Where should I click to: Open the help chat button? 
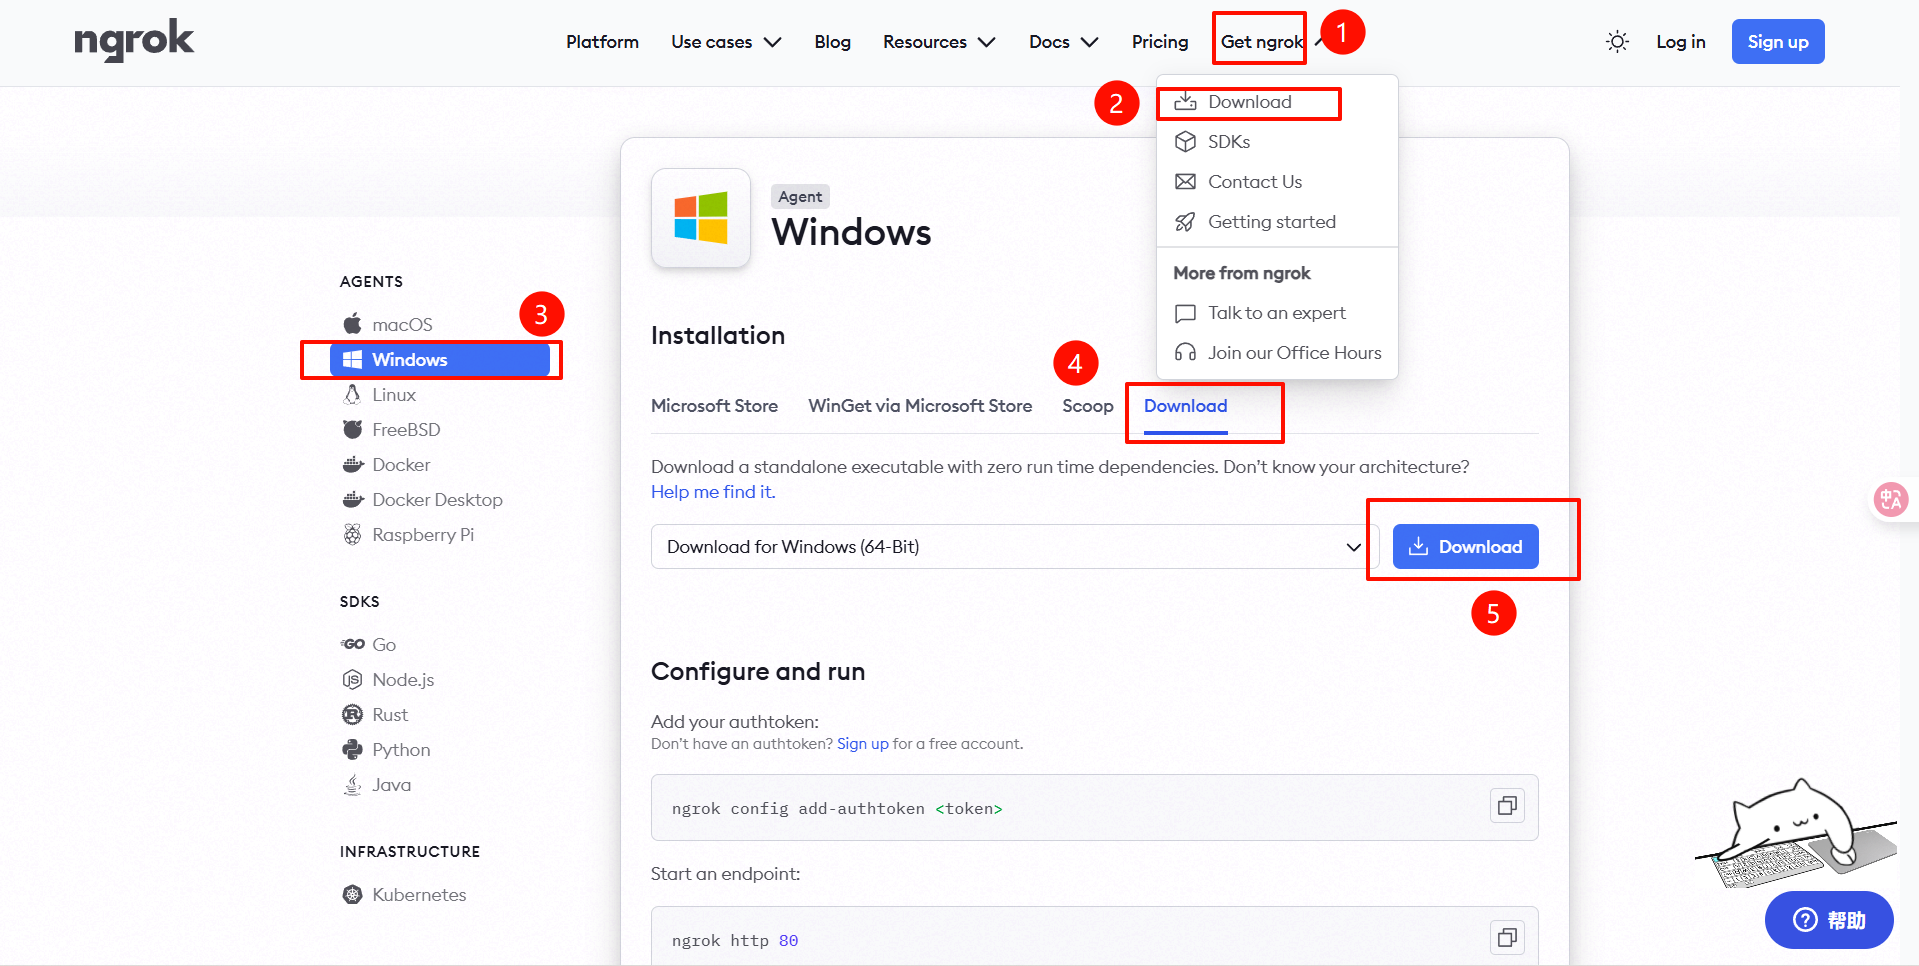coord(1829,920)
